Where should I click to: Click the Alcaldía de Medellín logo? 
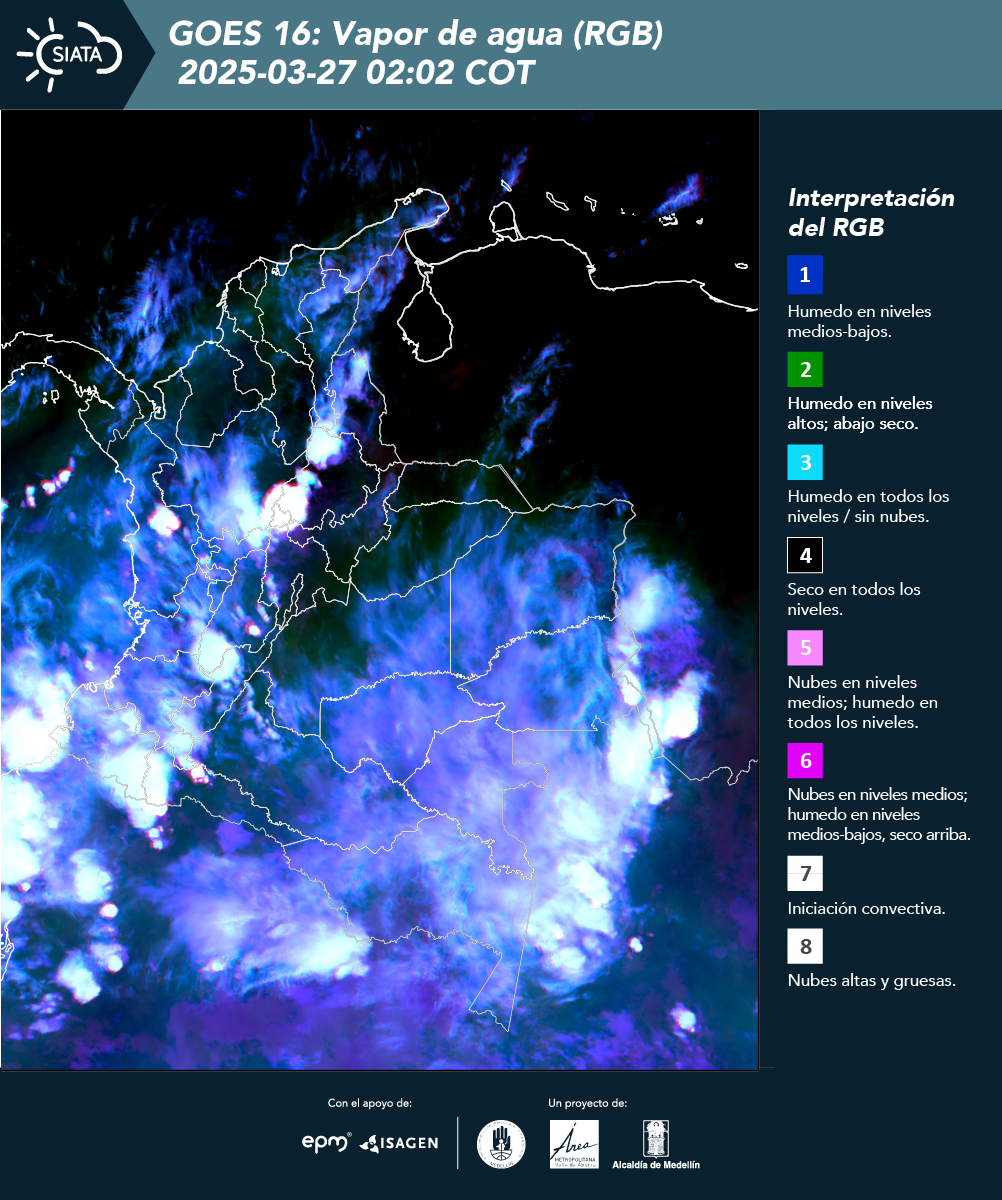pos(656,1144)
